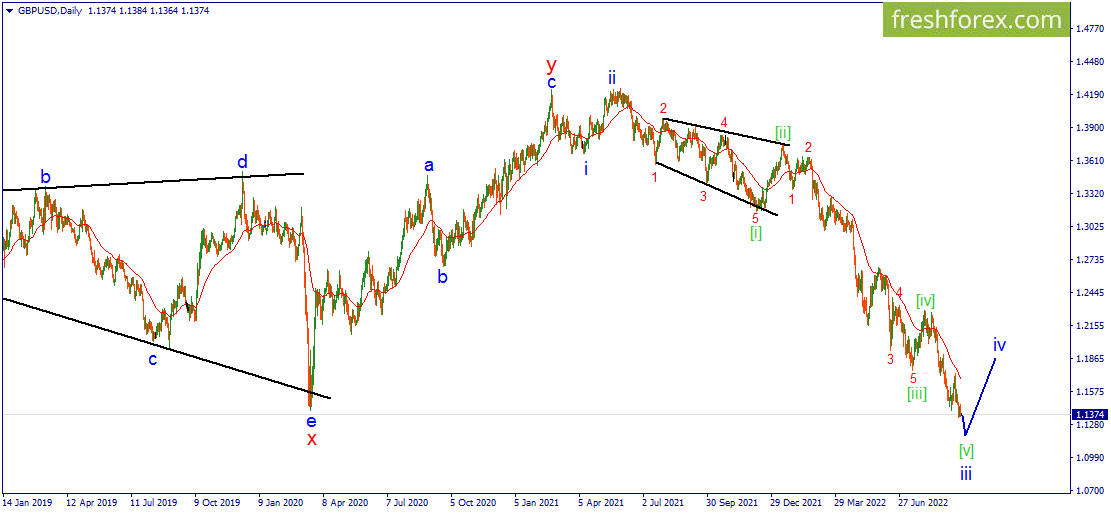Click the 1.2735 price axis label
Screen dimensions: 1111x514
point(1090,259)
